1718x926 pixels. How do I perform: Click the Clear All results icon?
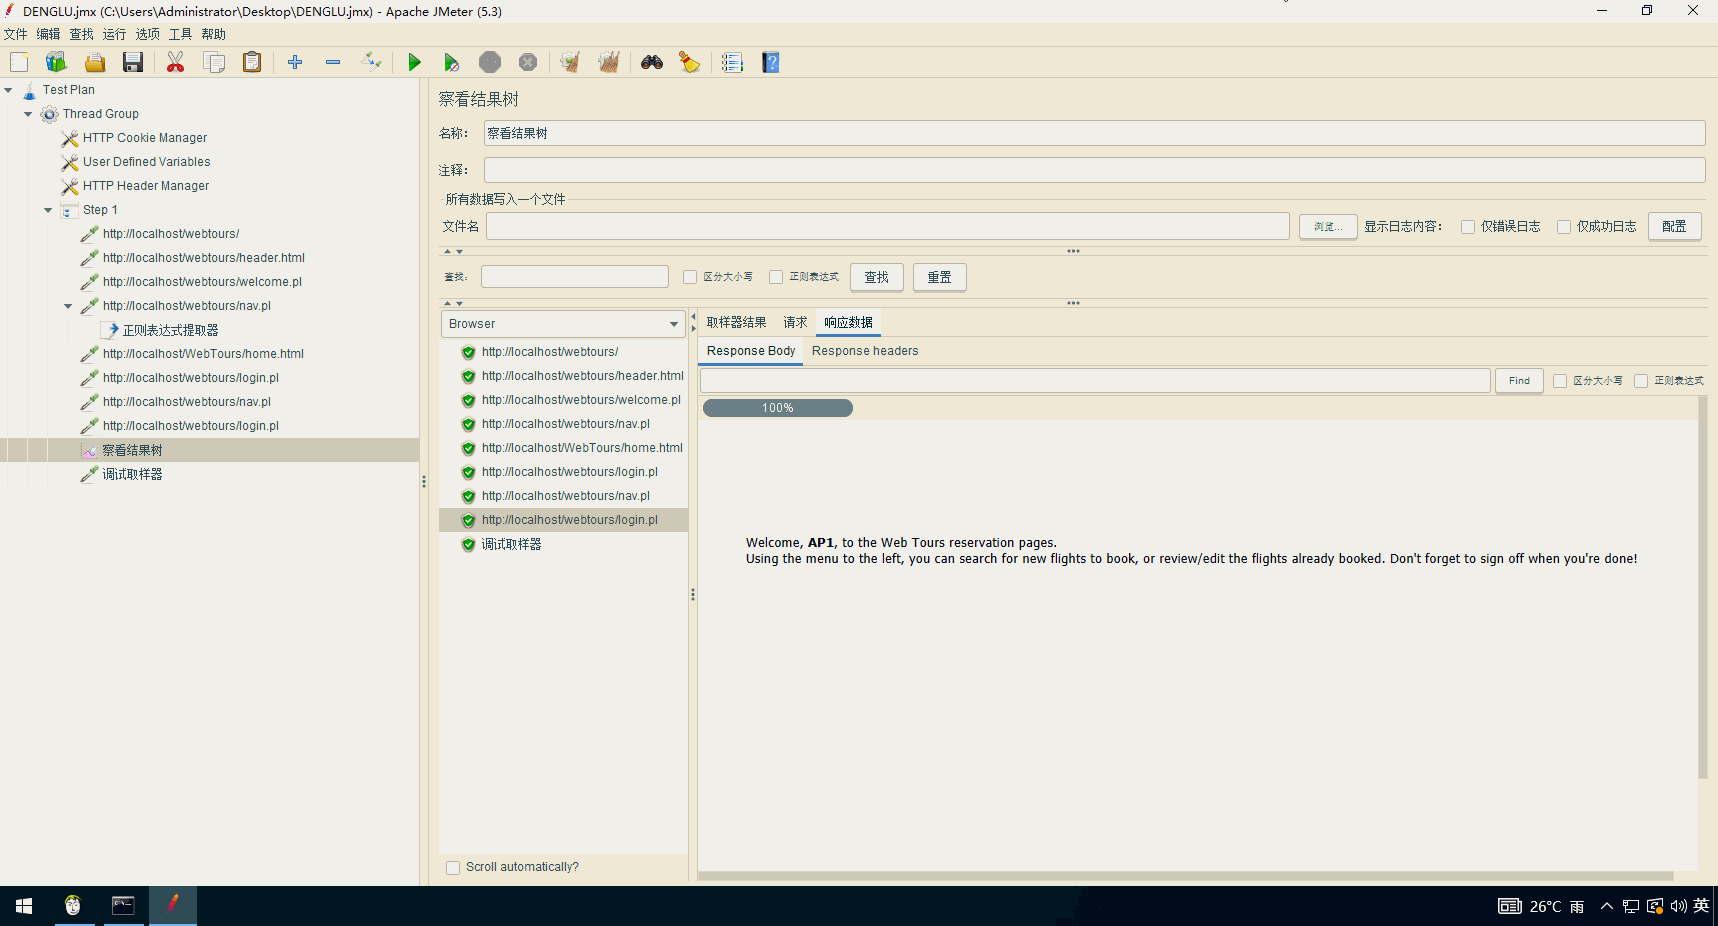[x=609, y=62]
